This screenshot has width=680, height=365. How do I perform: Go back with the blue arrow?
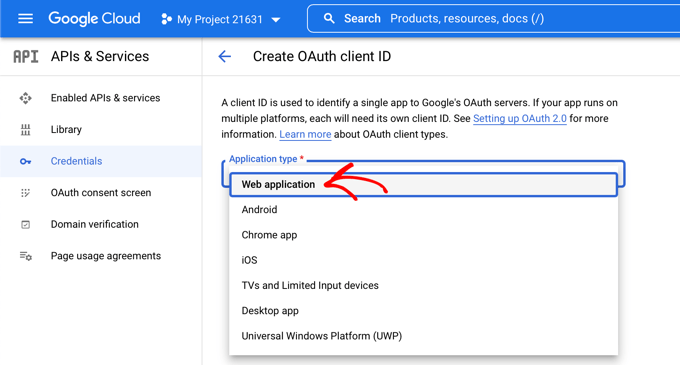click(x=224, y=56)
